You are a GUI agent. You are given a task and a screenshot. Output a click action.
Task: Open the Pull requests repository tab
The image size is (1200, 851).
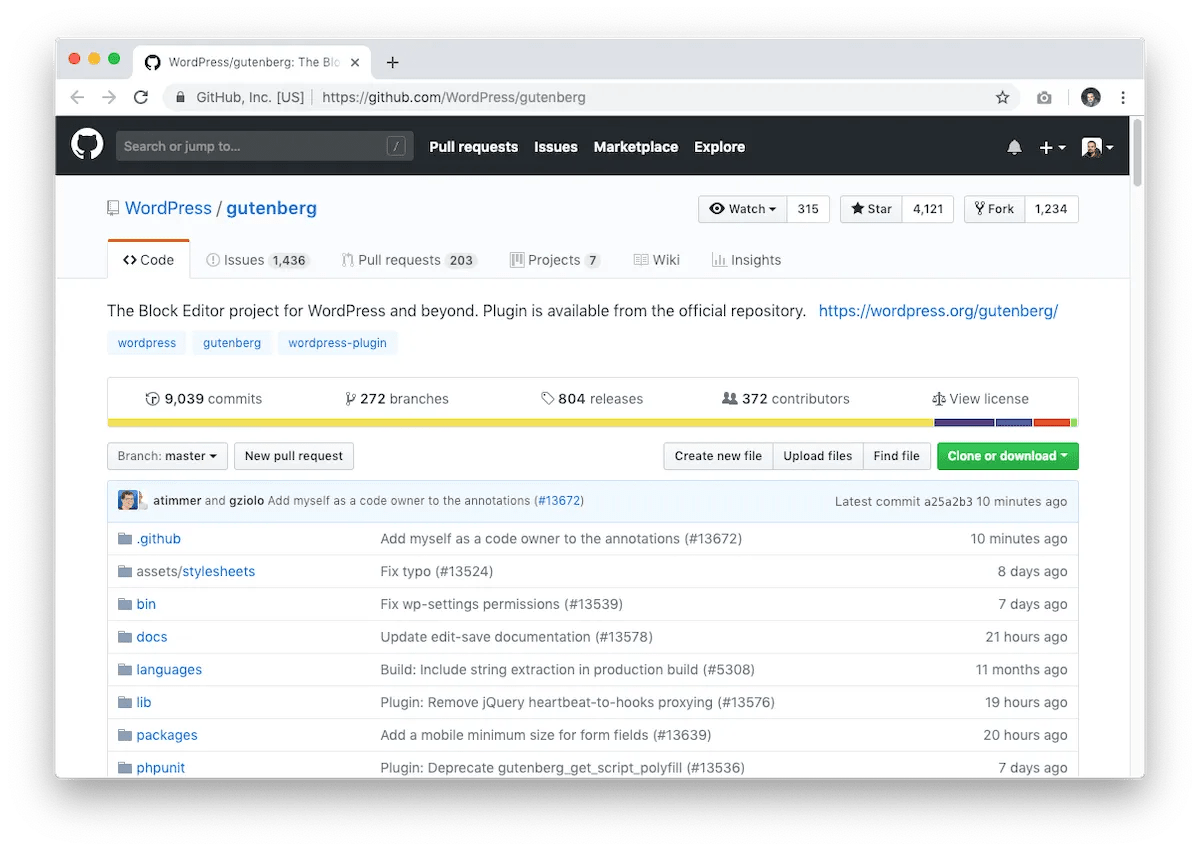point(408,260)
